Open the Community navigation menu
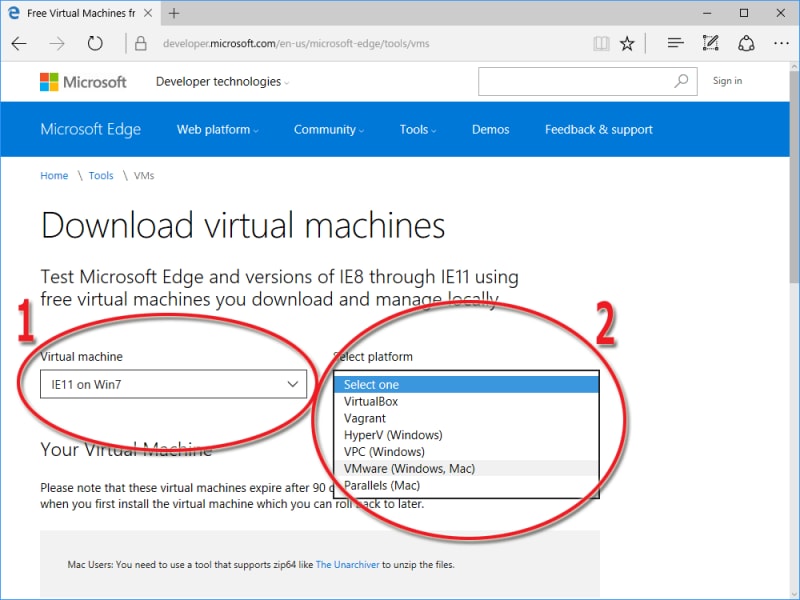Viewport: 800px width, 600px height. (328, 129)
